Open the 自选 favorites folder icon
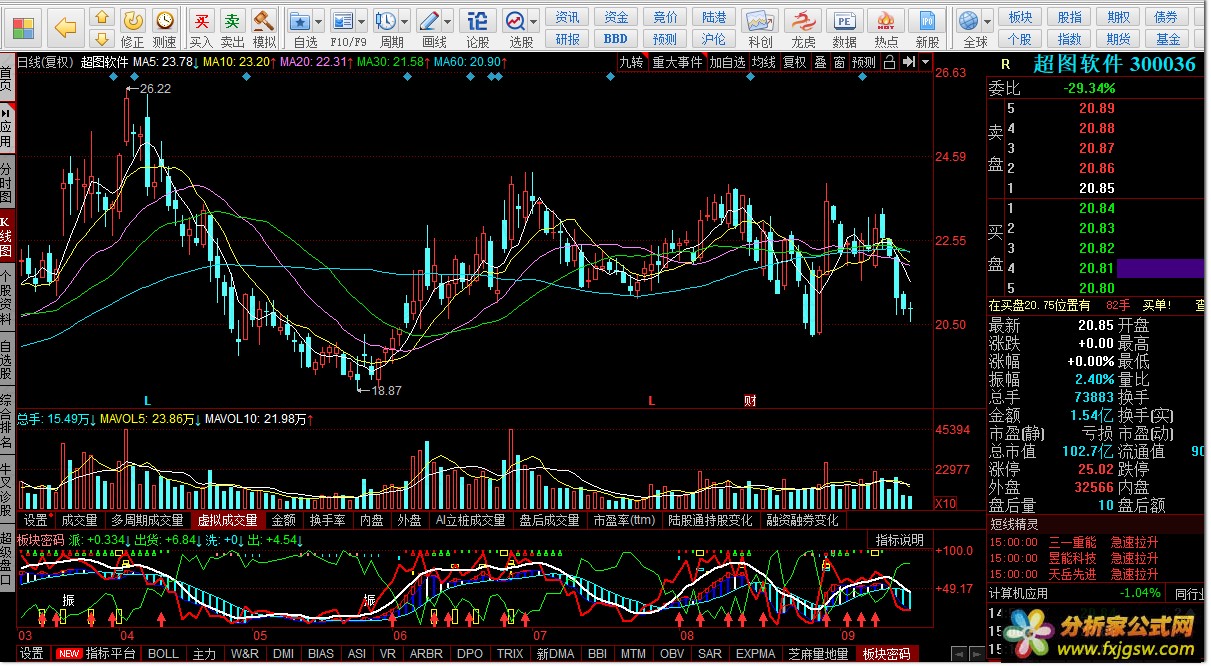The width and height of the screenshot is (1211, 666). pyautogui.click(x=299, y=20)
